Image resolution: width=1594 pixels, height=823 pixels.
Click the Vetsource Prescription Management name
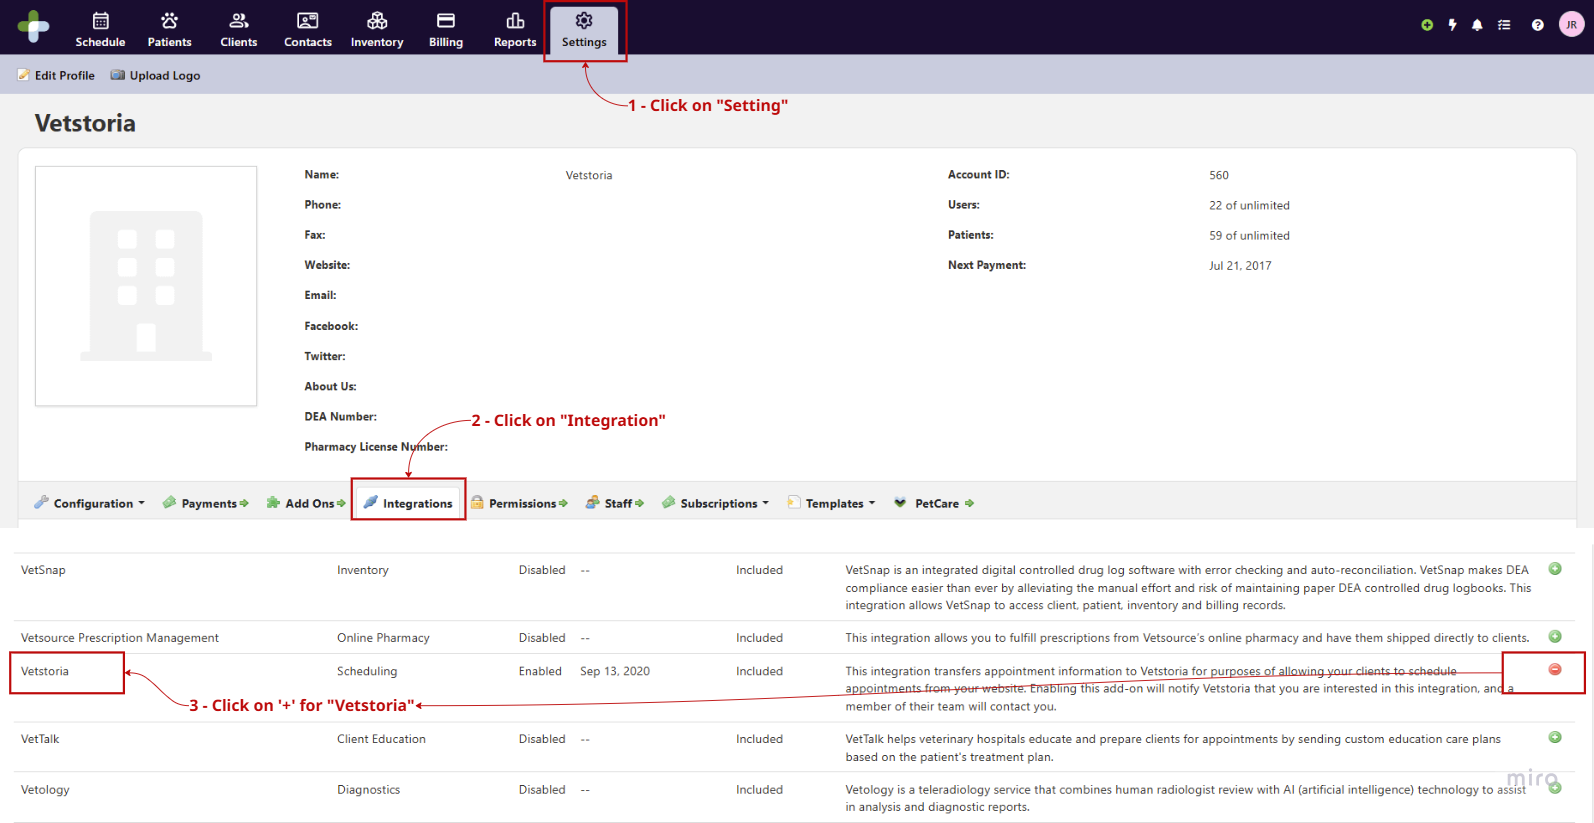(120, 638)
